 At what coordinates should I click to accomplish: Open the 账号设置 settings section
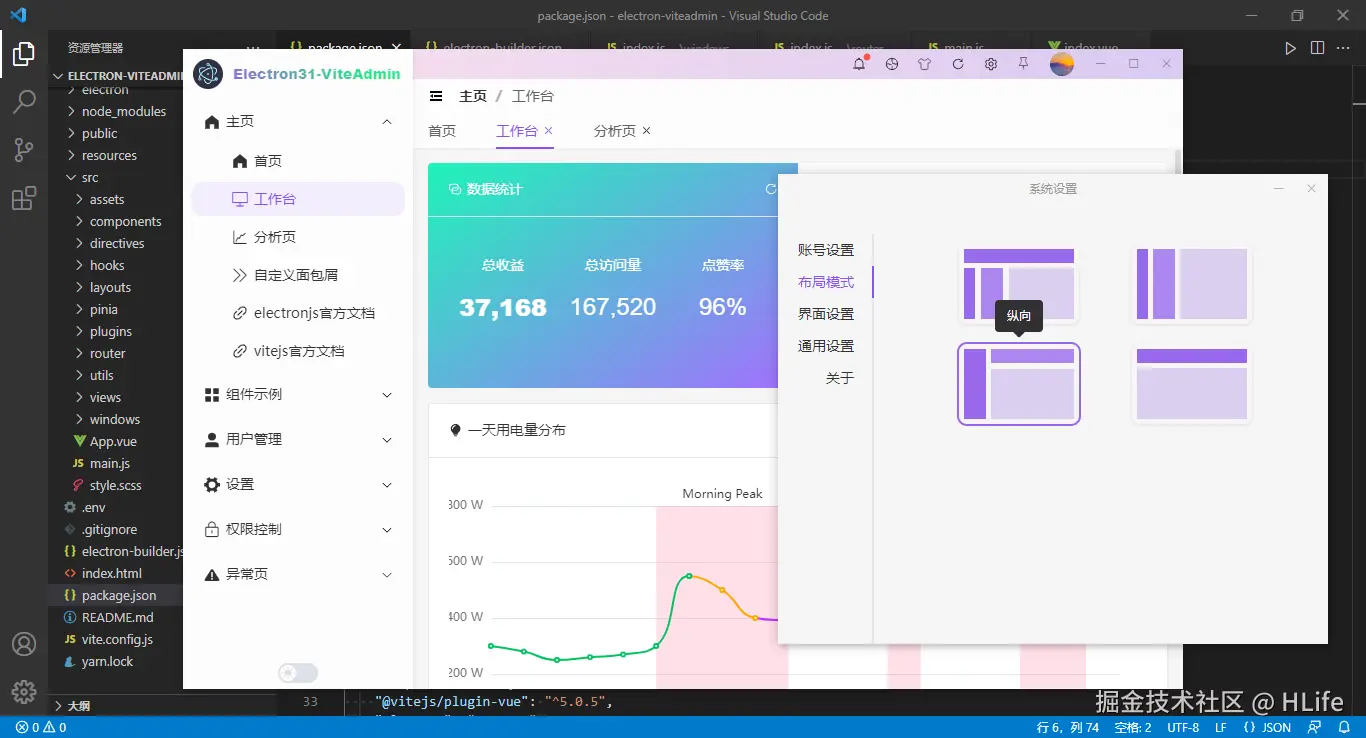pyautogui.click(x=826, y=250)
